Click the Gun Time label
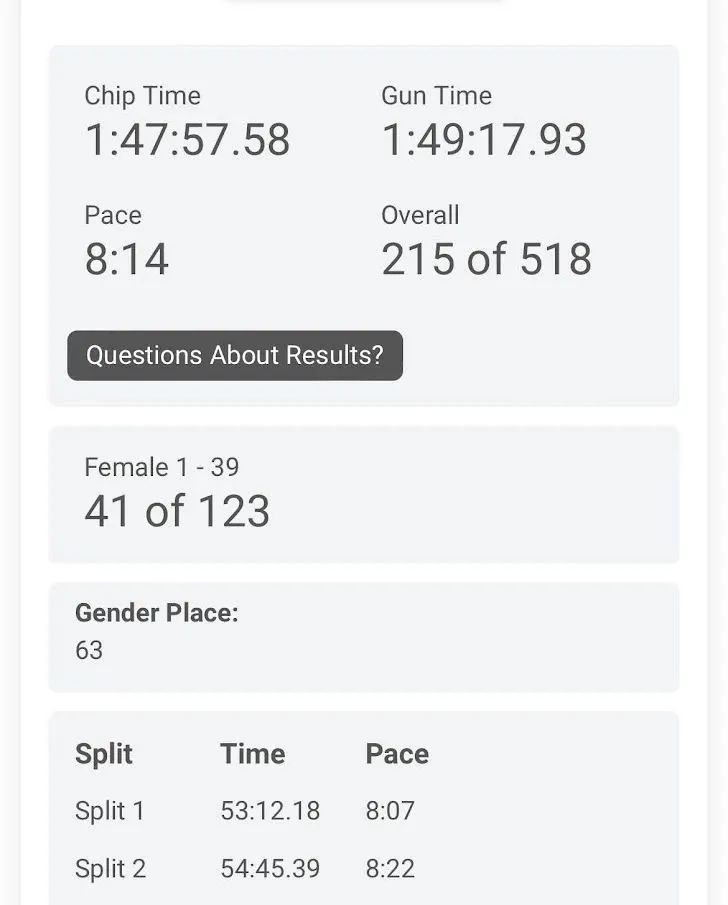728x905 pixels. (x=436, y=96)
